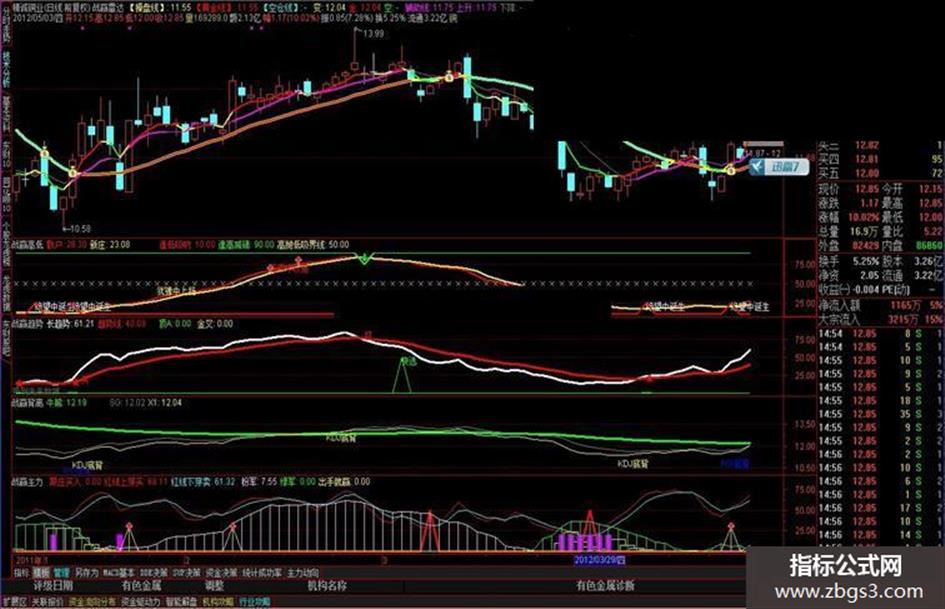This screenshot has width=945, height=609.
Task: Click the 买五 12.00 bid row
Action: coord(880,173)
